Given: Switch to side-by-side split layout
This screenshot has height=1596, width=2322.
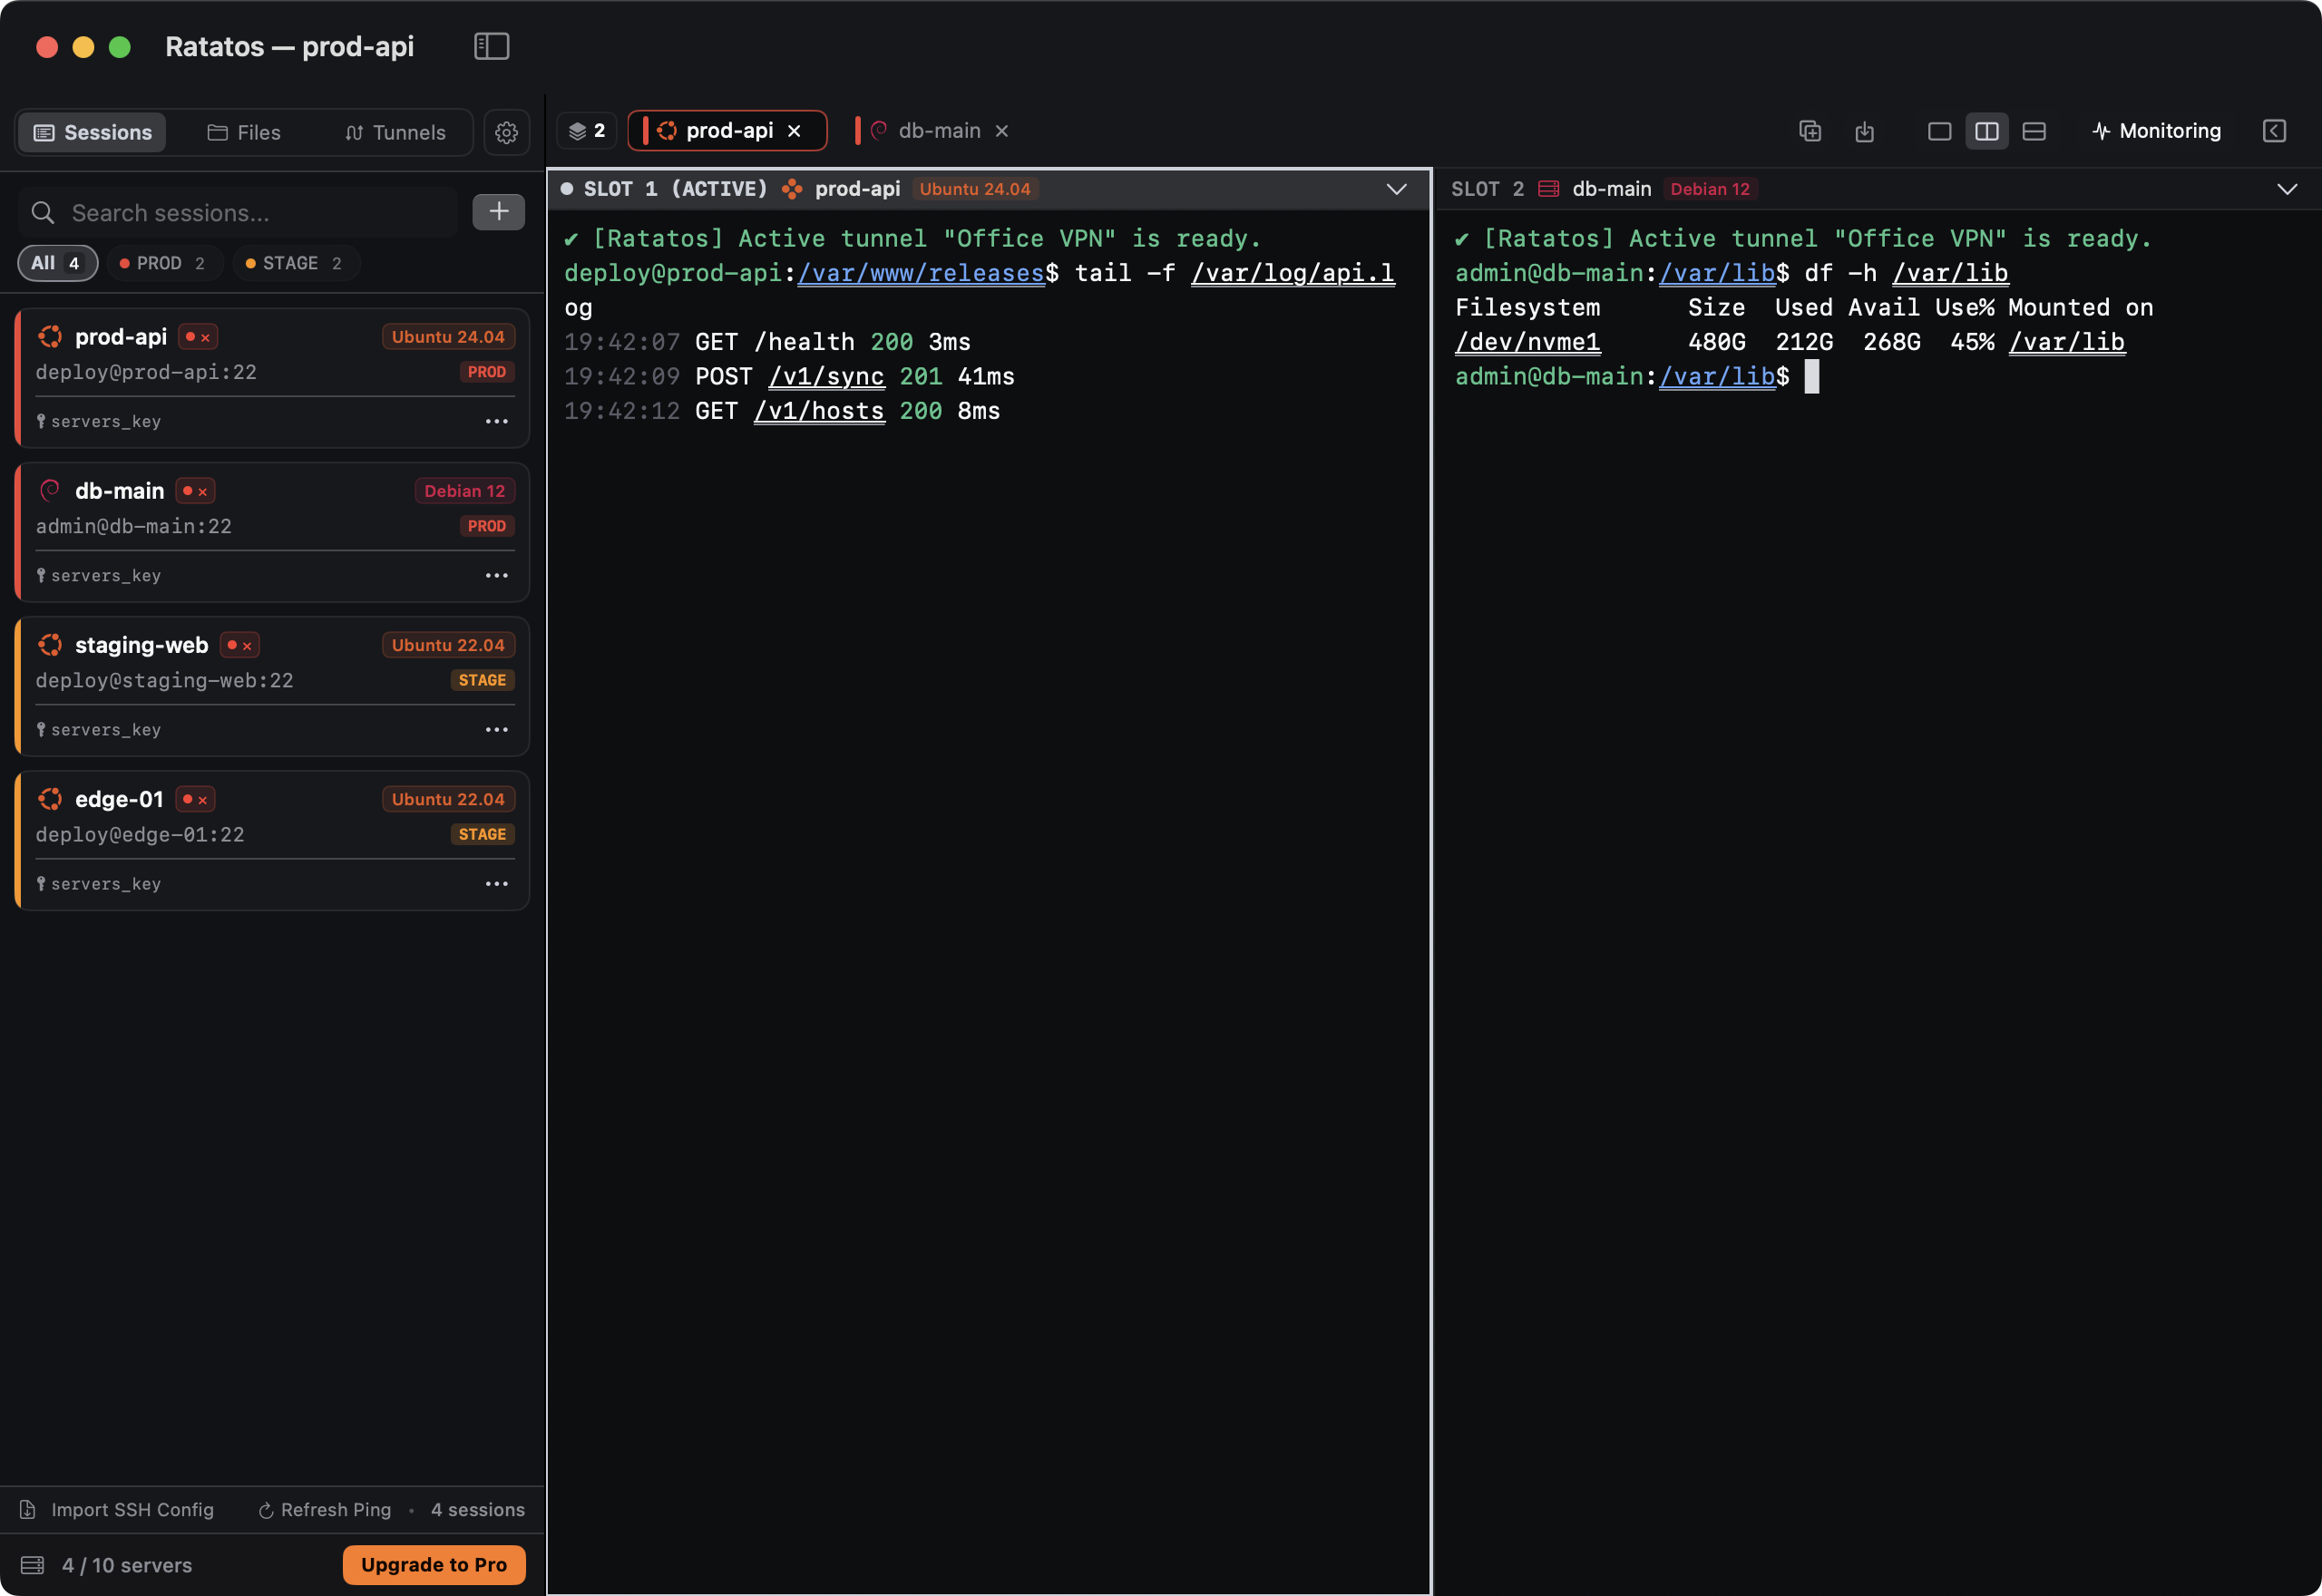Looking at the screenshot, I should (x=1986, y=131).
